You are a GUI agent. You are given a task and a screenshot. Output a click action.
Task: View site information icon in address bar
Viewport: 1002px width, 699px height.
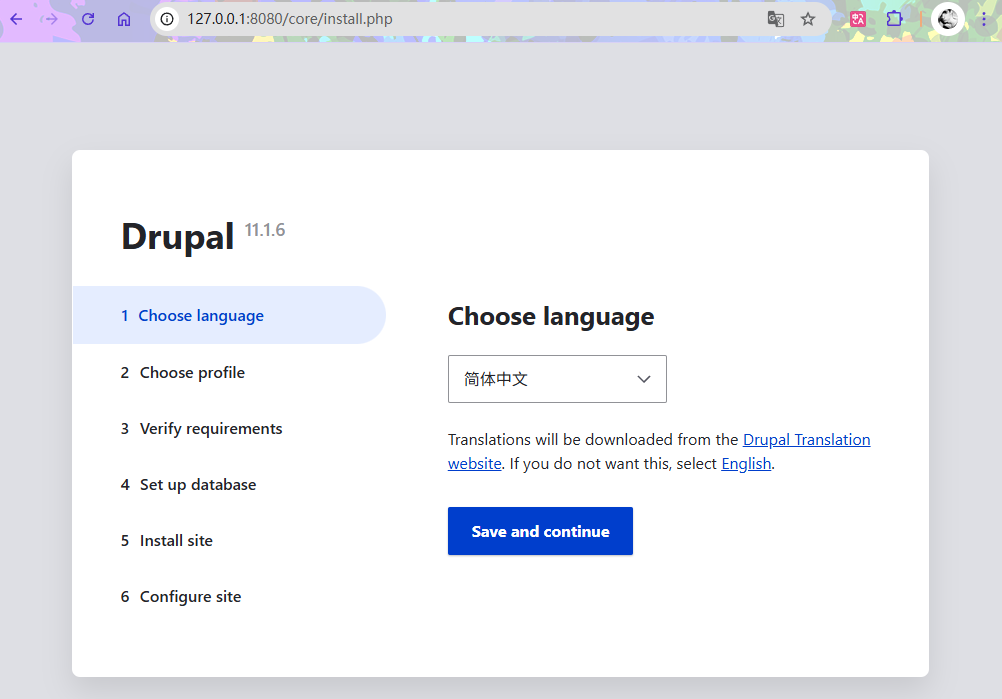pyautogui.click(x=167, y=19)
